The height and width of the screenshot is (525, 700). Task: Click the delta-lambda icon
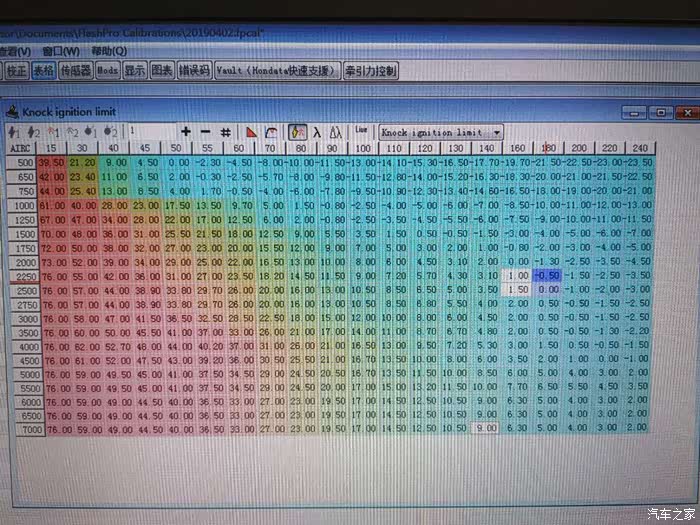(x=335, y=132)
